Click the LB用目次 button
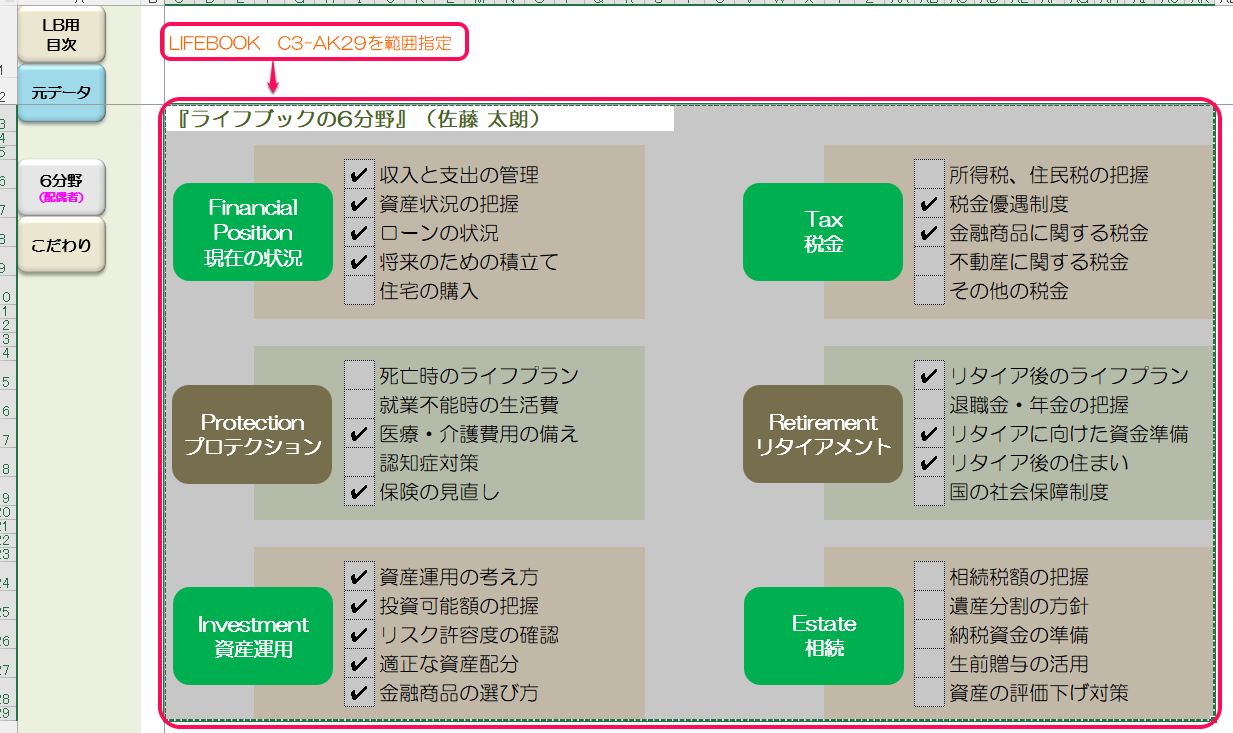 pyautogui.click(x=61, y=33)
